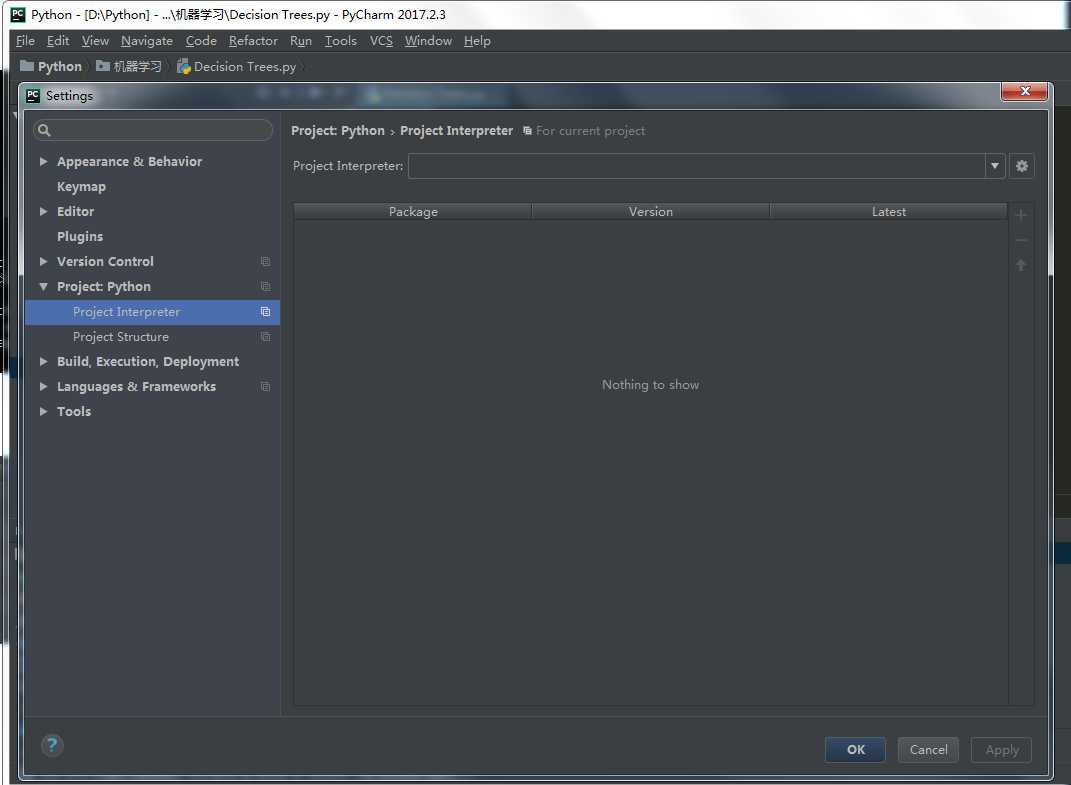Click the PyCharm logo in main title bar
This screenshot has height=785, width=1071.
[x=18, y=14]
